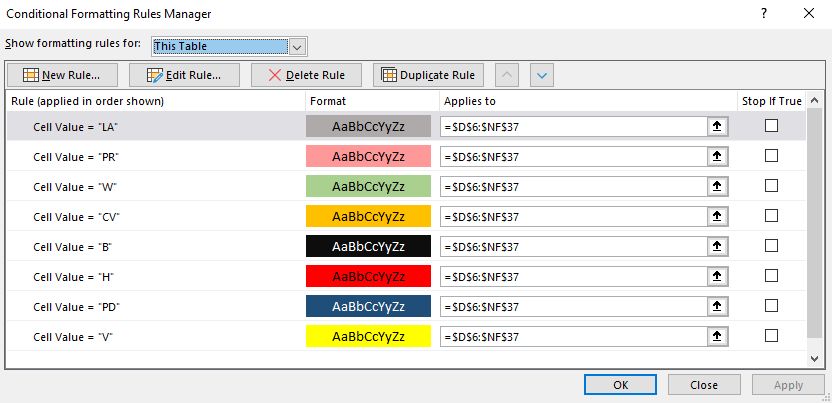Open the Edit Rule dialog
This screenshot has height=403, width=832.
click(184, 75)
